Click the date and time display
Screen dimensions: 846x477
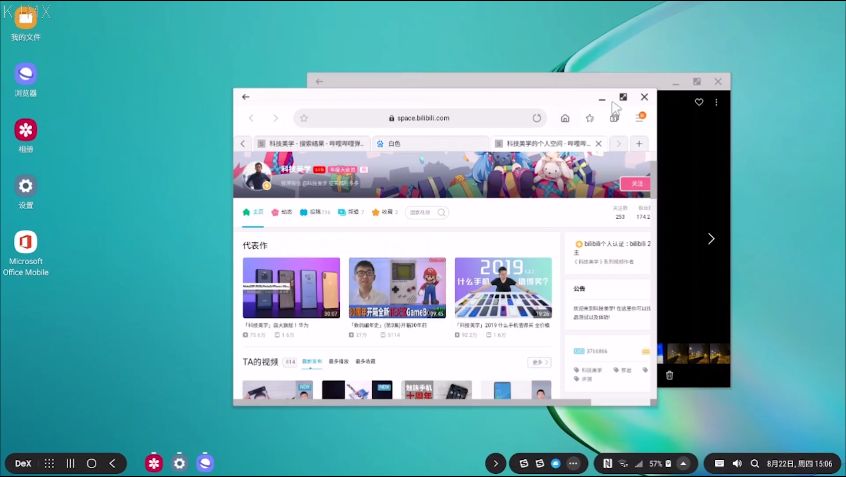click(x=800, y=463)
